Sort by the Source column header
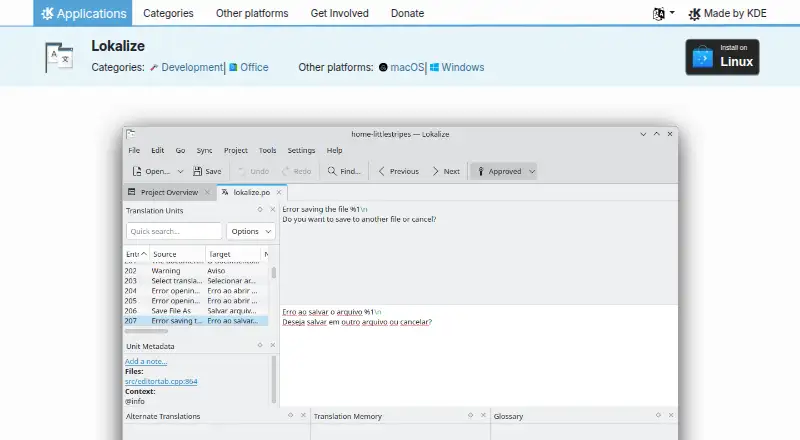 pos(177,254)
